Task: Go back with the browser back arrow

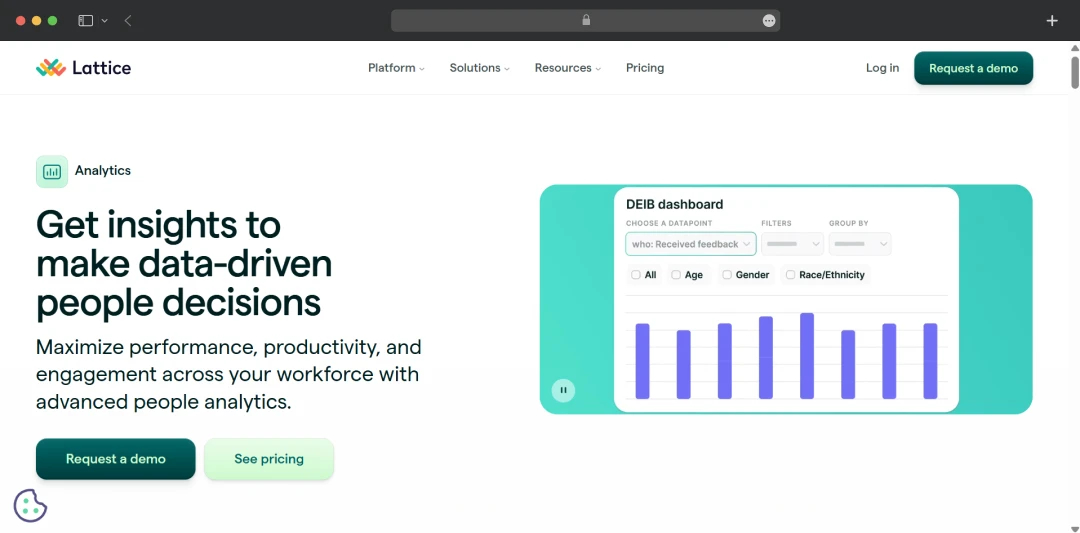Action: pos(128,21)
